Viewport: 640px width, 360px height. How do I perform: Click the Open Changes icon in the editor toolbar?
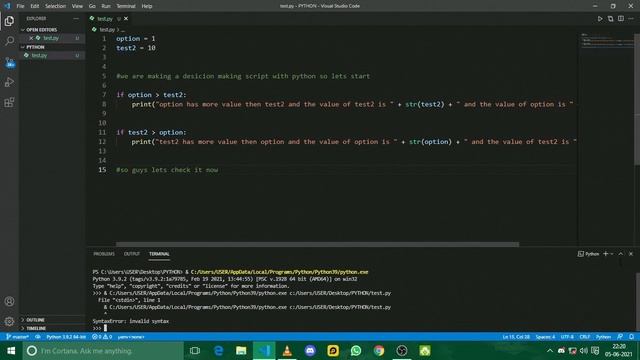click(610, 19)
